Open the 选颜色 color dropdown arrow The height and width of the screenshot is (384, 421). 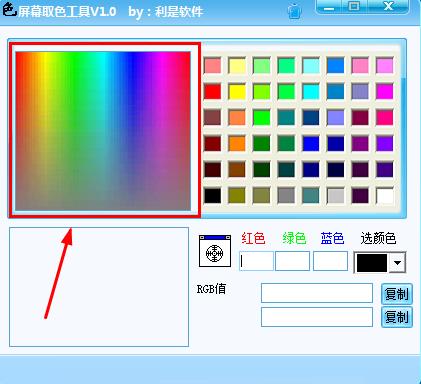pos(397,262)
